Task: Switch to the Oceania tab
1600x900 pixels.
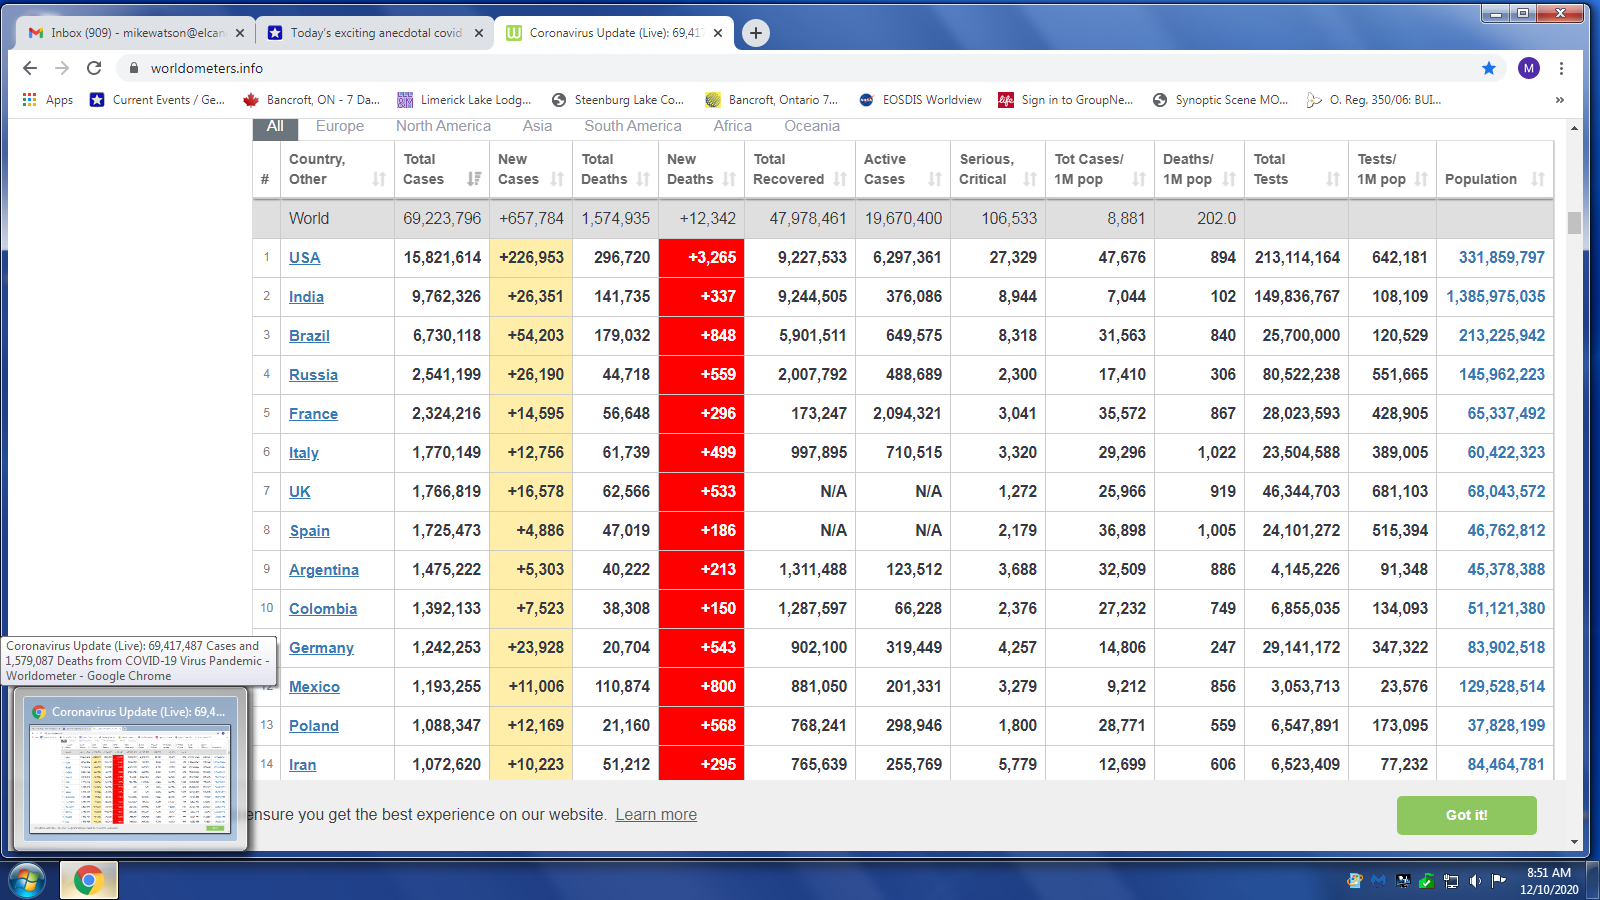Action: click(x=812, y=126)
